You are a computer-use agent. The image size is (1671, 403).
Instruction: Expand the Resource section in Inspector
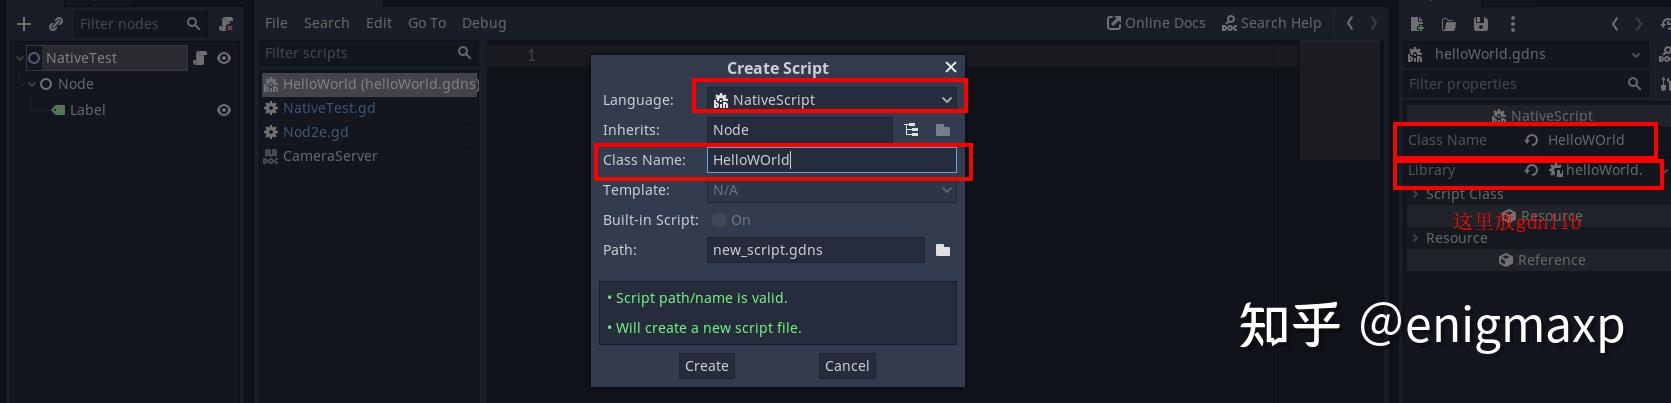pos(1415,238)
